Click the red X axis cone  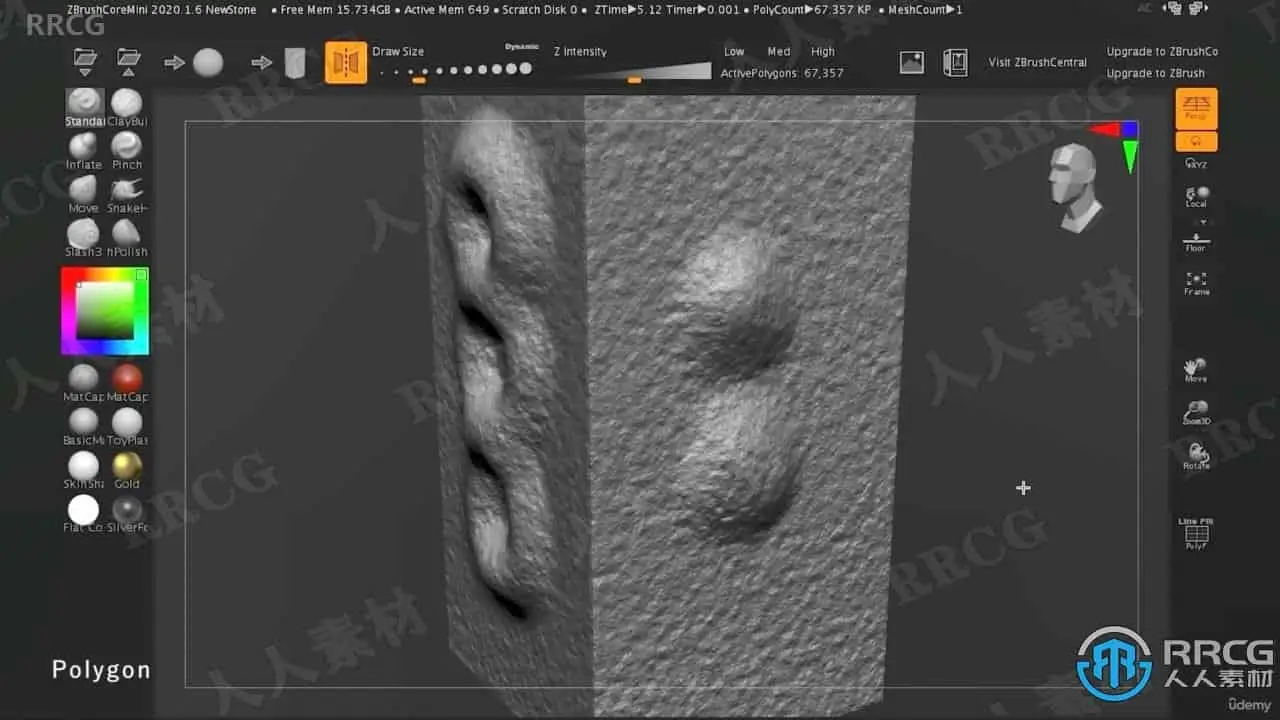[1103, 129]
